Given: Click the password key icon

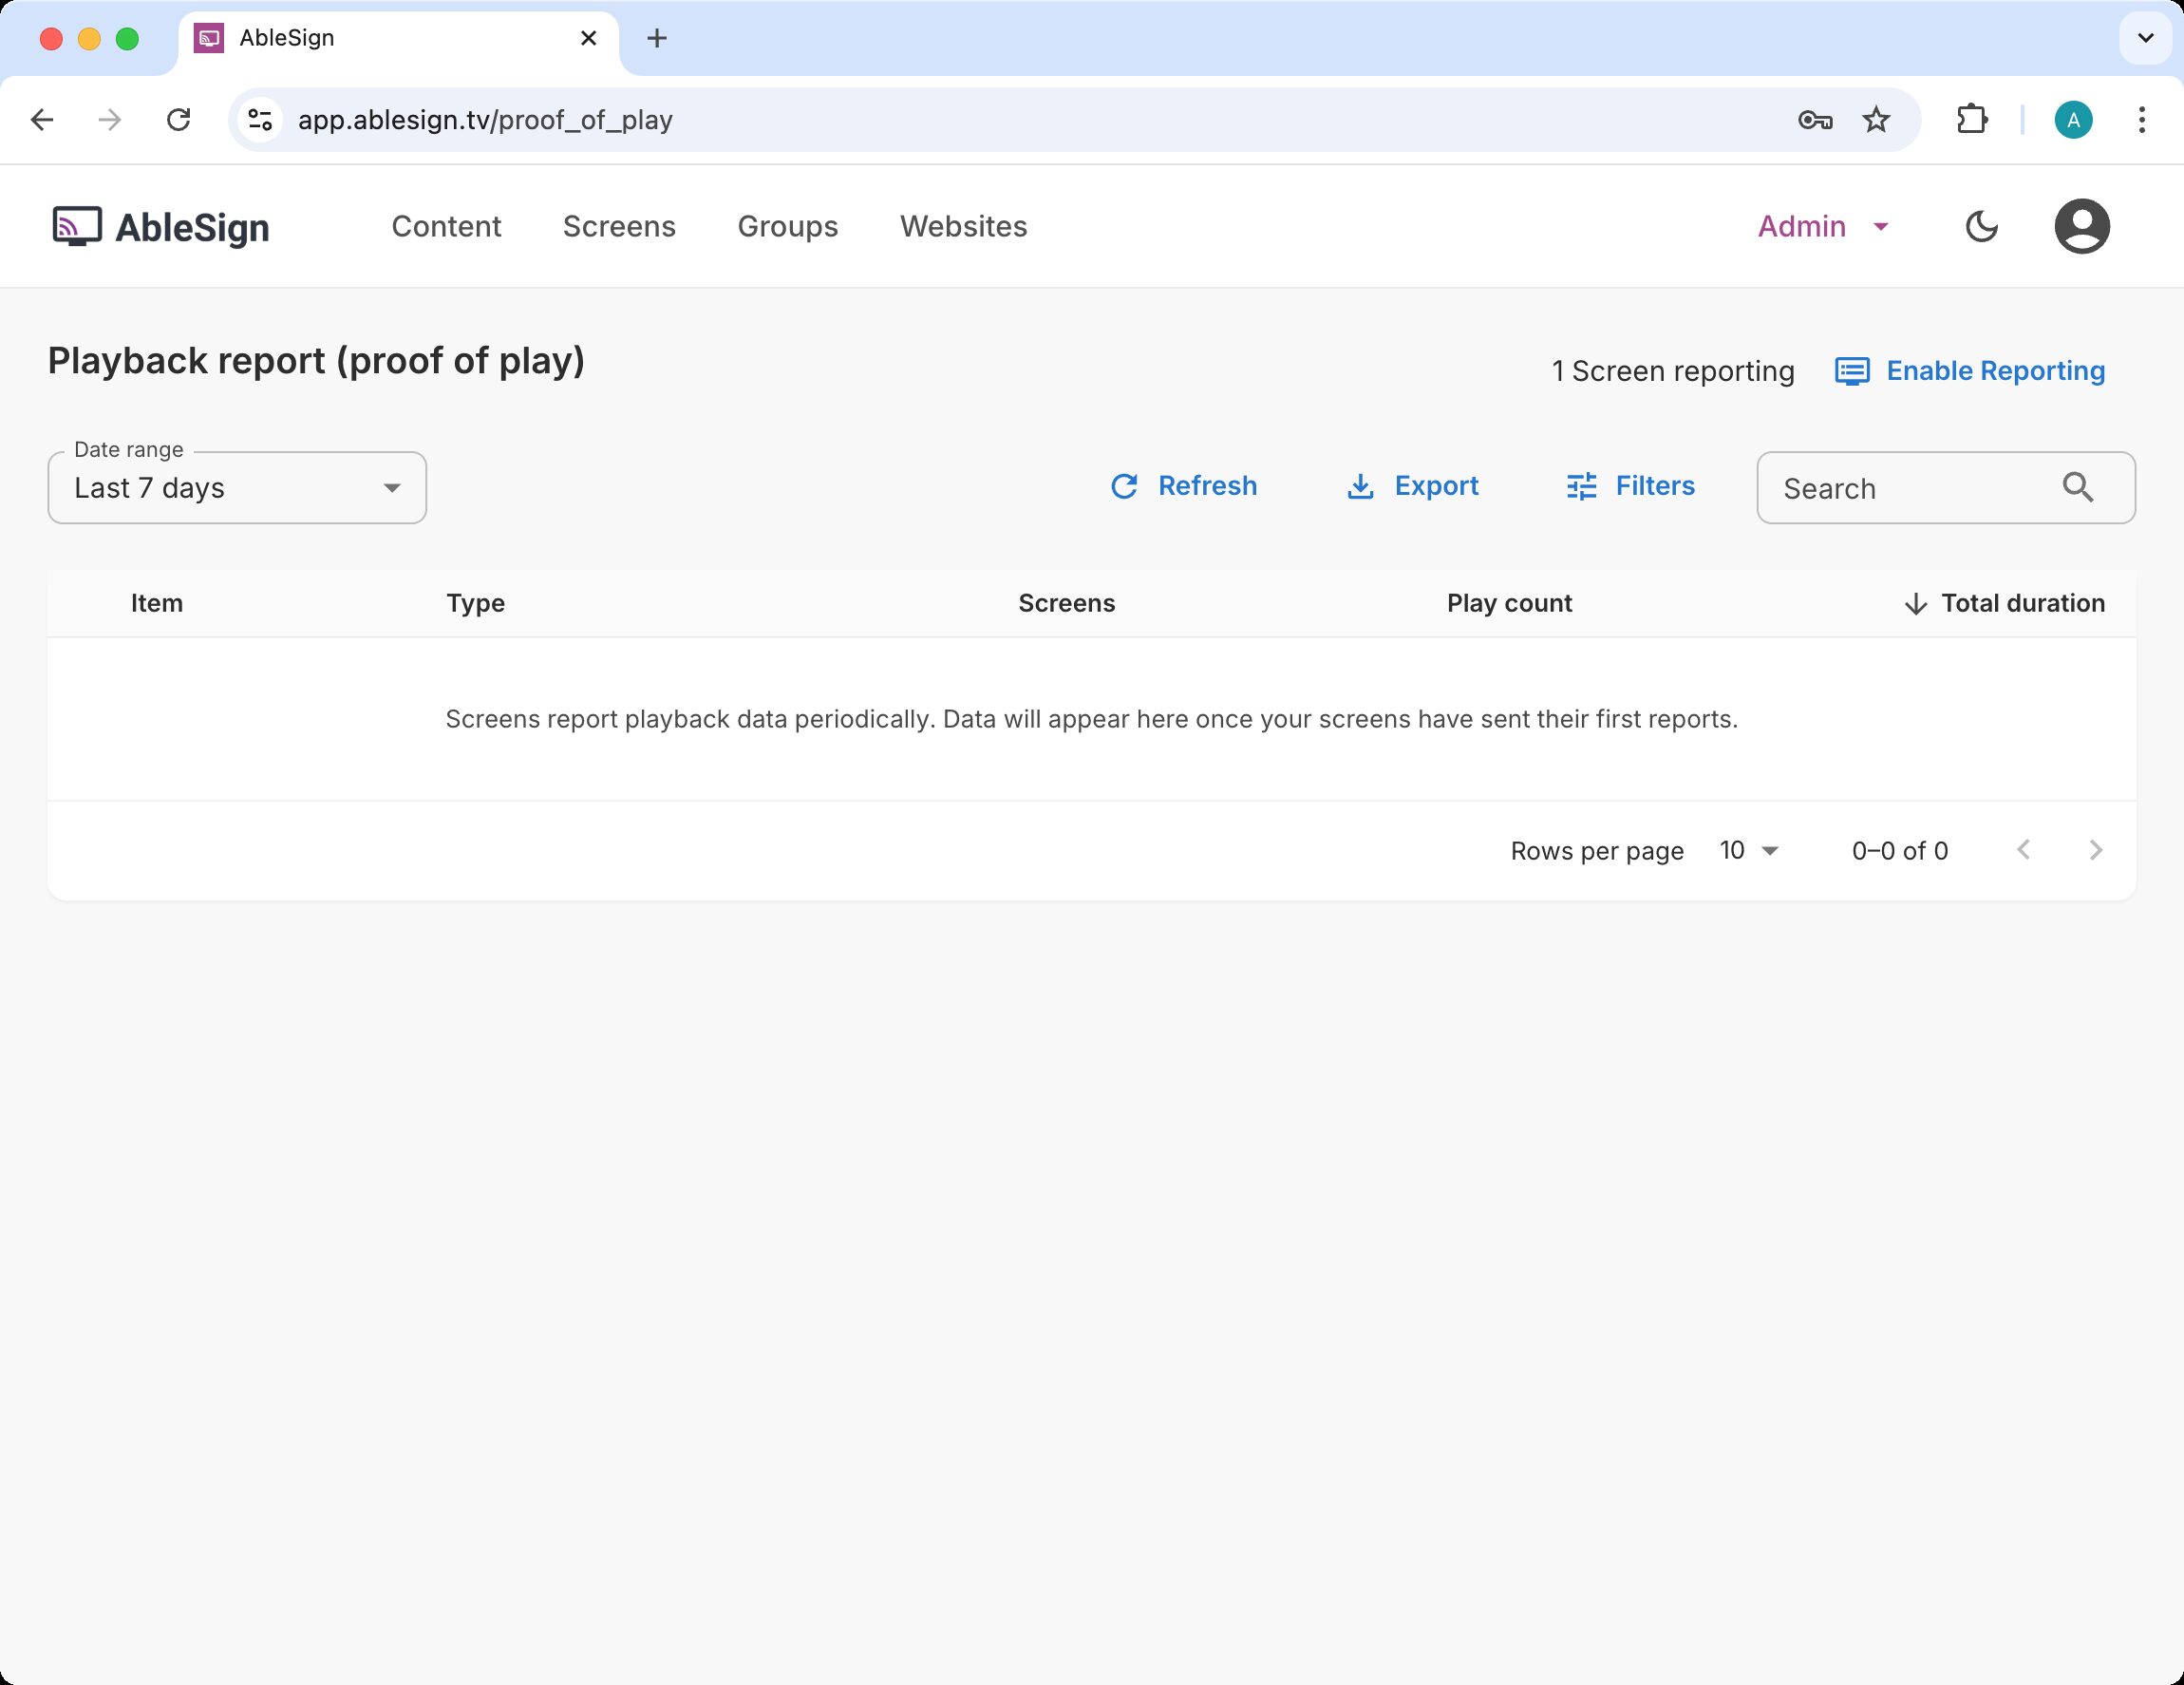Looking at the screenshot, I should pos(1814,120).
